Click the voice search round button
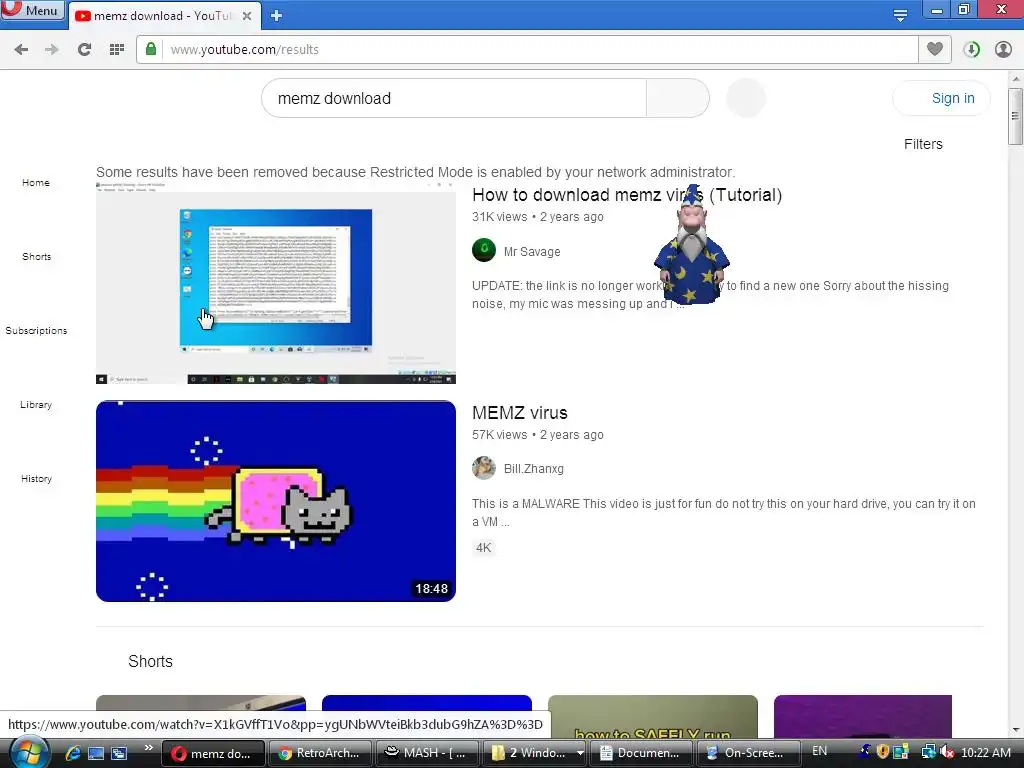 click(746, 99)
